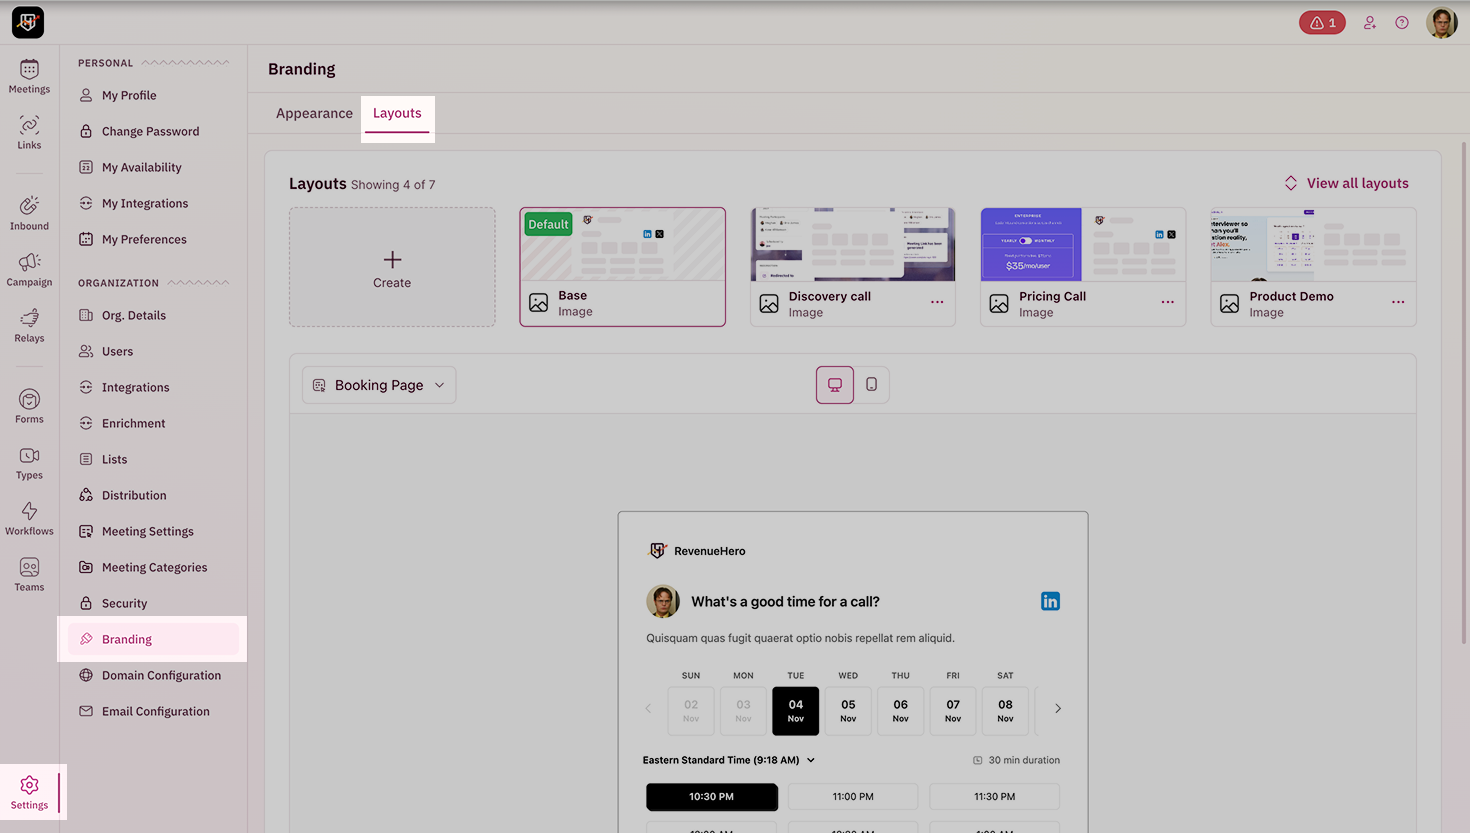Select the 06 Nov date slot
Viewport: 1470px width, 833px height.
(x=900, y=710)
